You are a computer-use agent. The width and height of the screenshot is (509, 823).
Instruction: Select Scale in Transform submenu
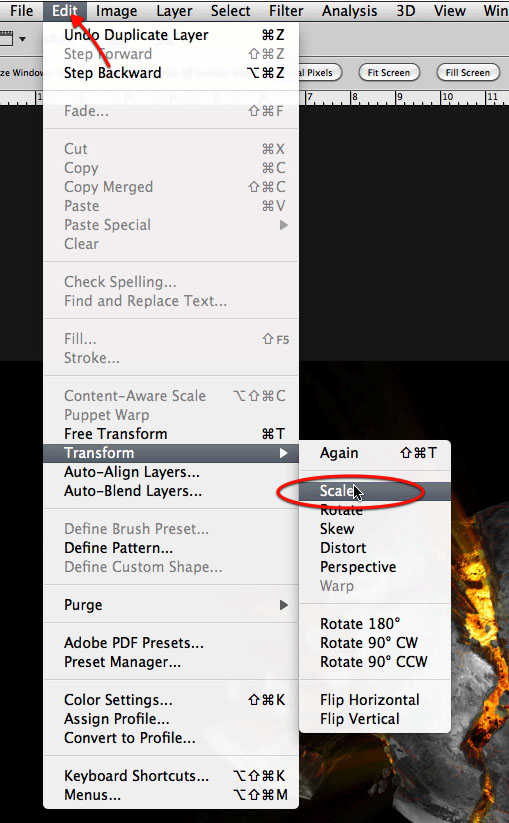tap(375, 491)
